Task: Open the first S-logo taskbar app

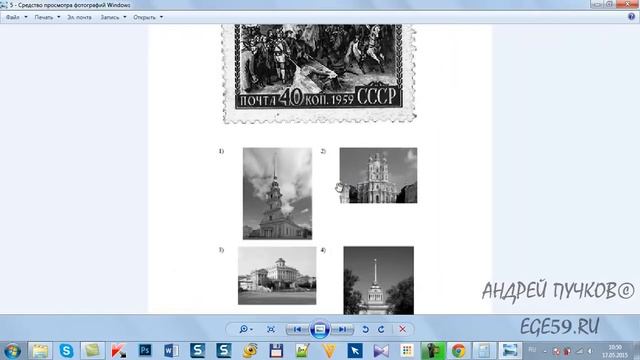Action: click(198, 351)
